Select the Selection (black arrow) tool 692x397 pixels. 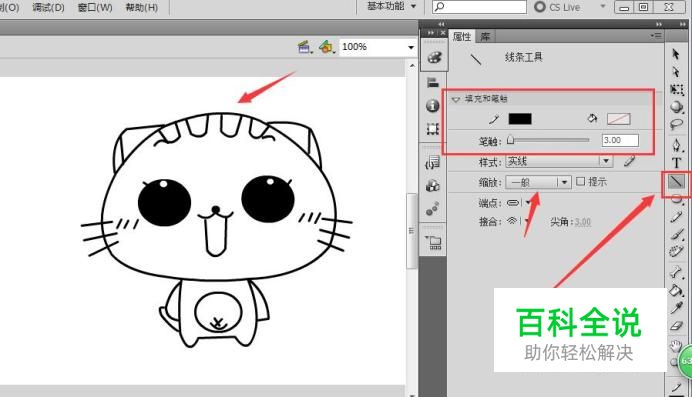(x=676, y=54)
